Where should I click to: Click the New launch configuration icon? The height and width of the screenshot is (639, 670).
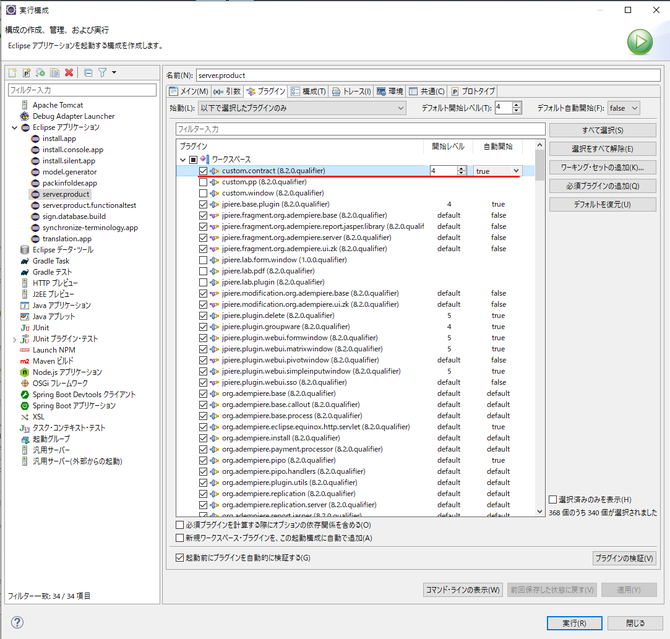(x=13, y=73)
